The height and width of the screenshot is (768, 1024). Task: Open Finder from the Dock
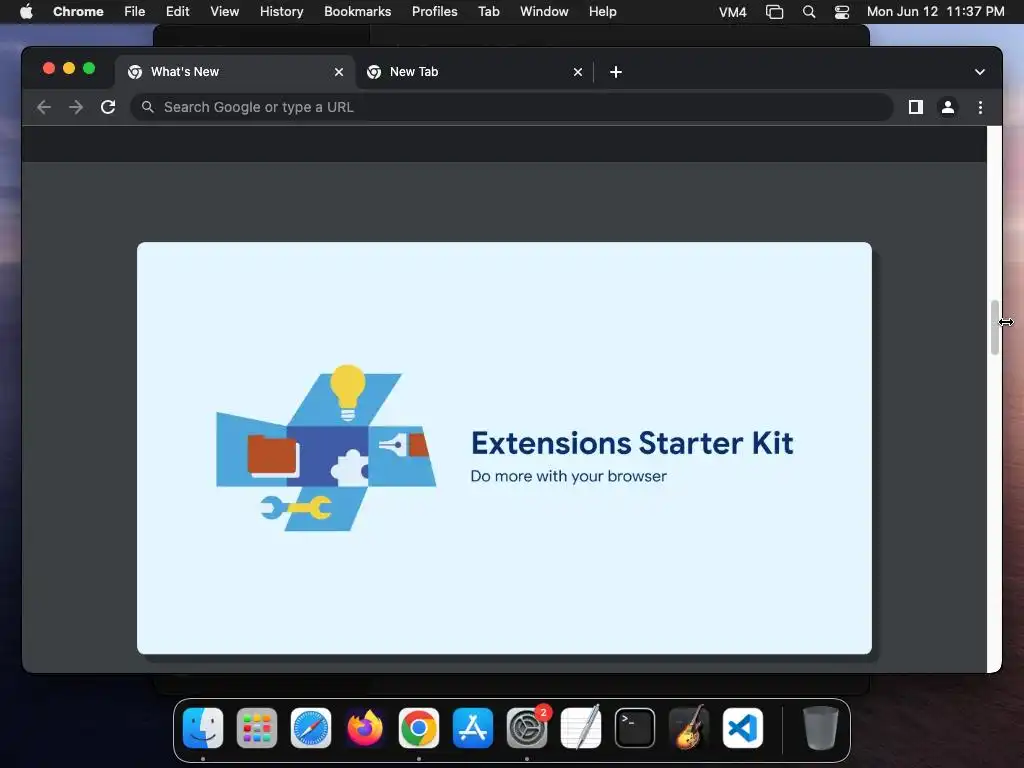click(x=203, y=728)
